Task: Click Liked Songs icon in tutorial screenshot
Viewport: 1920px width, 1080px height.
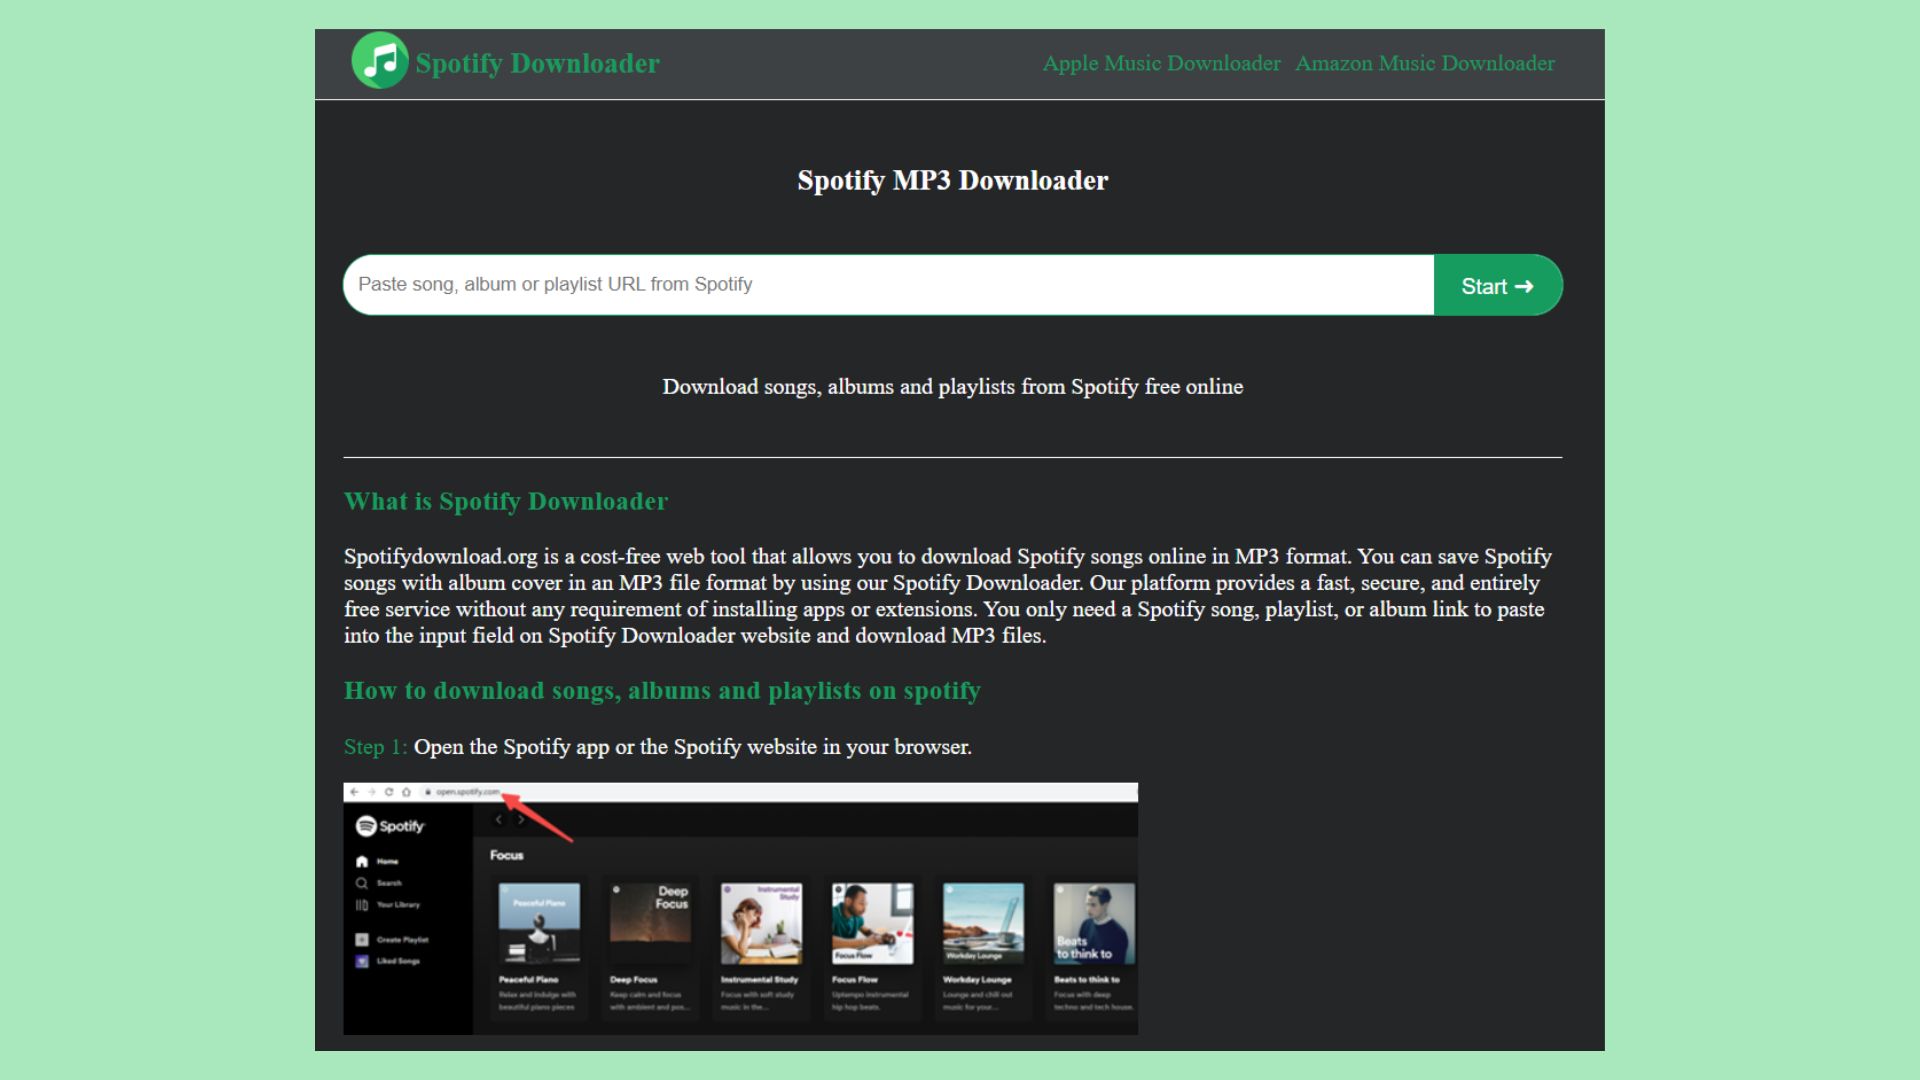Action: pyautogui.click(x=362, y=961)
